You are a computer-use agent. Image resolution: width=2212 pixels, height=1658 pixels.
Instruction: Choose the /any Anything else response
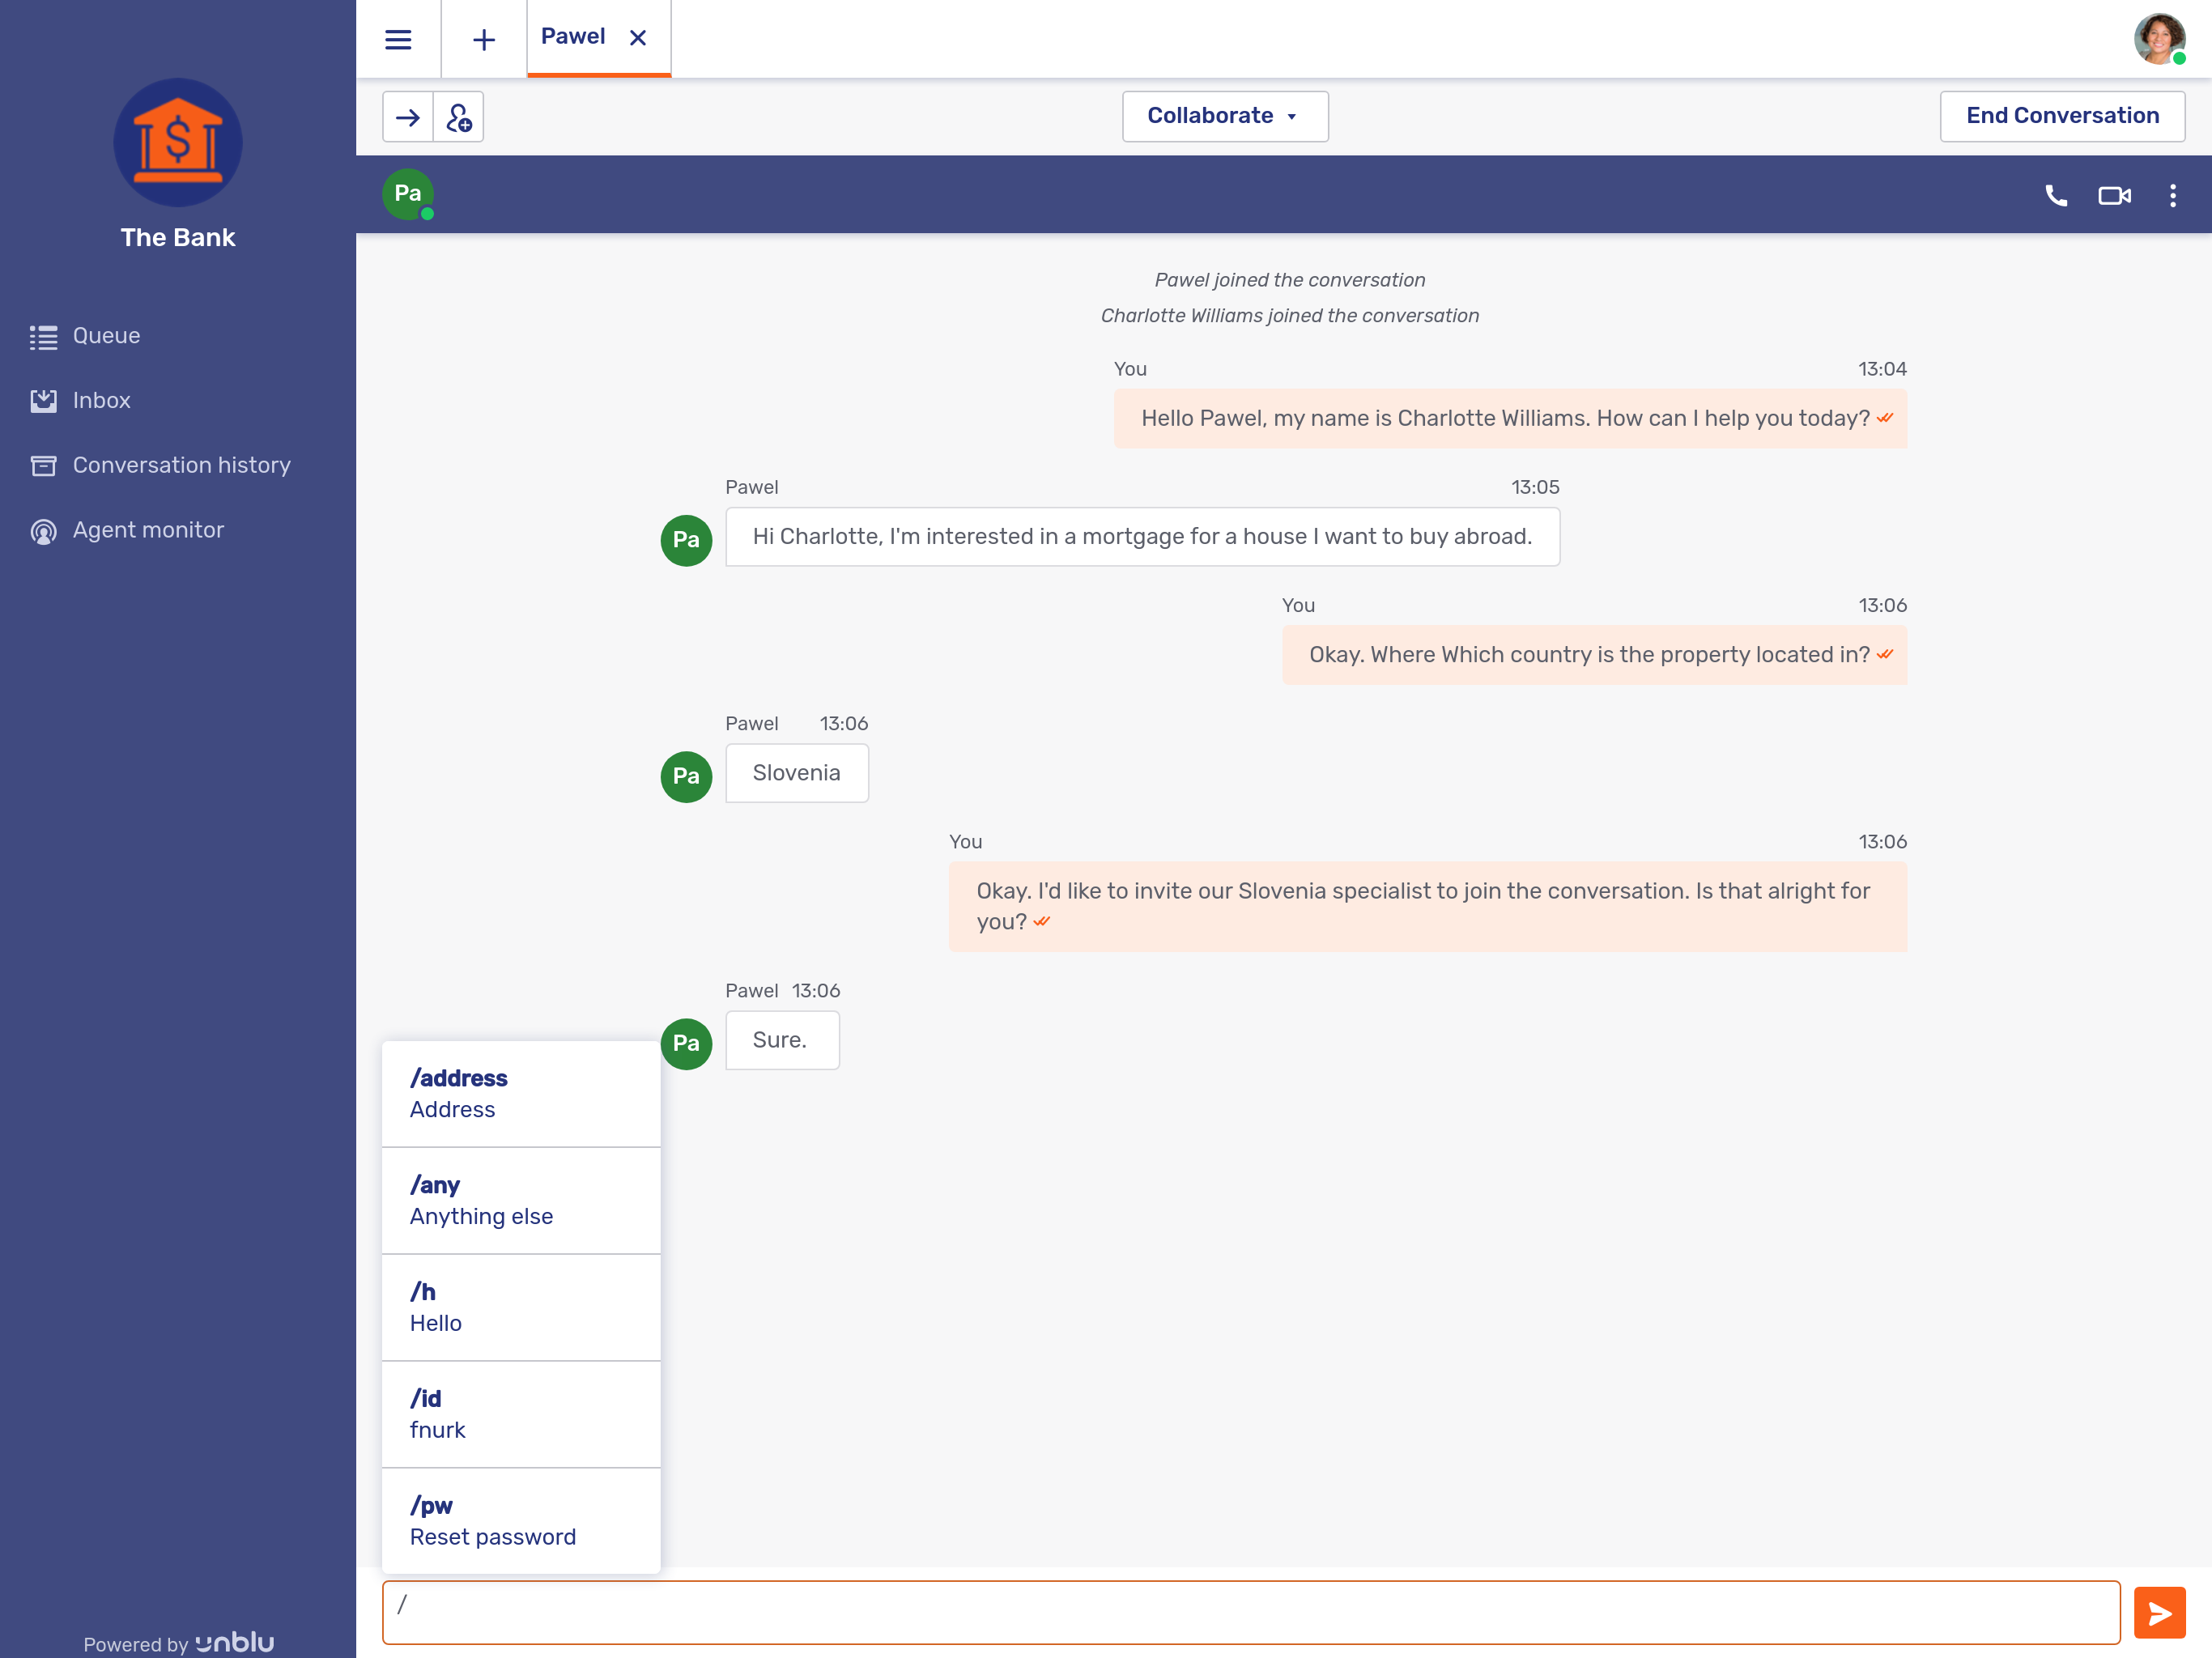520,1200
